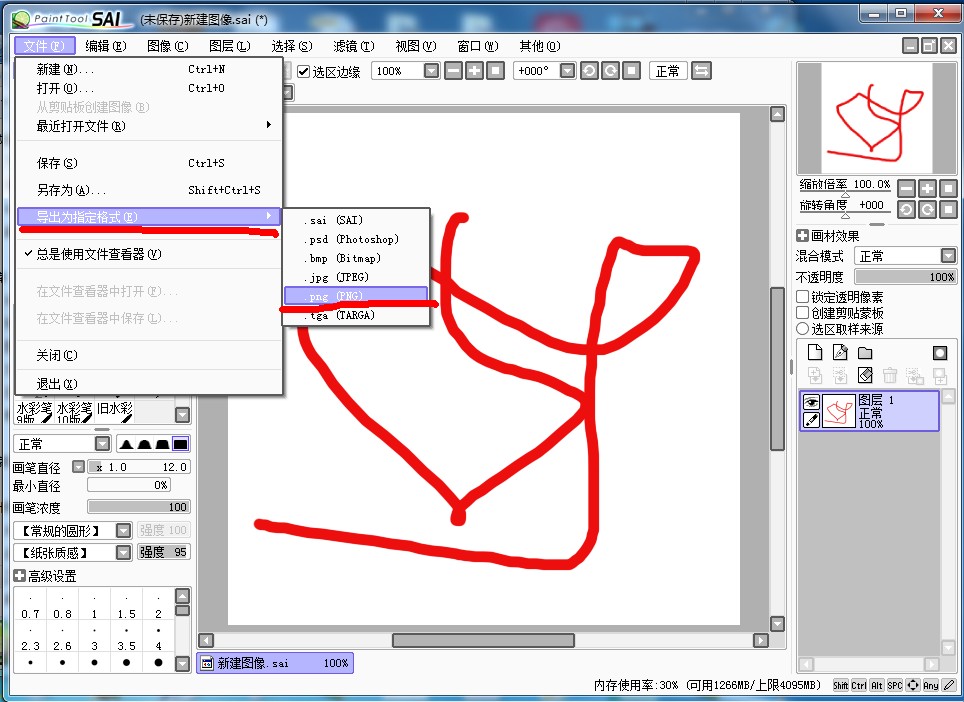Image resolution: width=964 pixels, height=702 pixels.
Task: Clear the layer with the eraser icon
Action: 865,375
